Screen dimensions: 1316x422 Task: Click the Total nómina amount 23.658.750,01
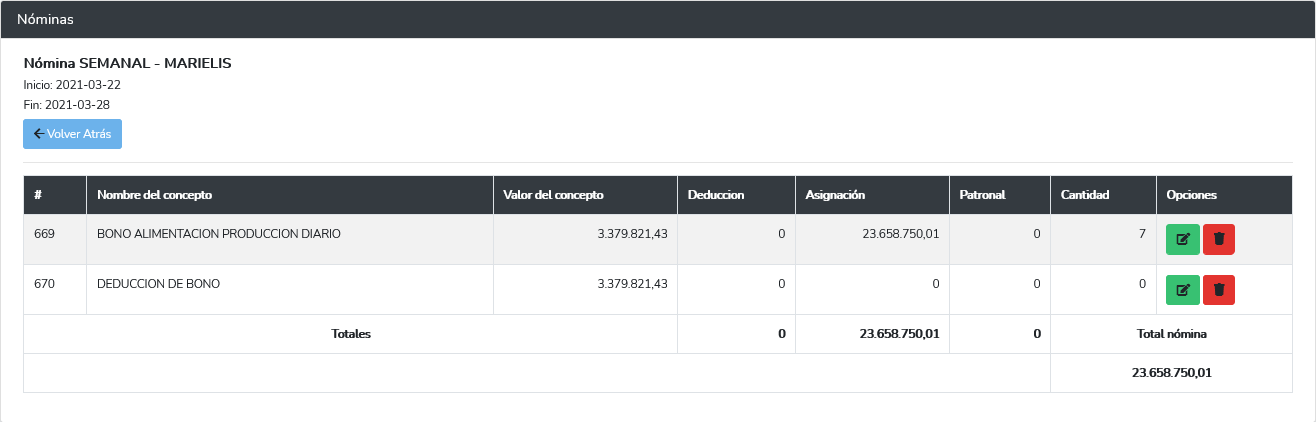[1172, 372]
